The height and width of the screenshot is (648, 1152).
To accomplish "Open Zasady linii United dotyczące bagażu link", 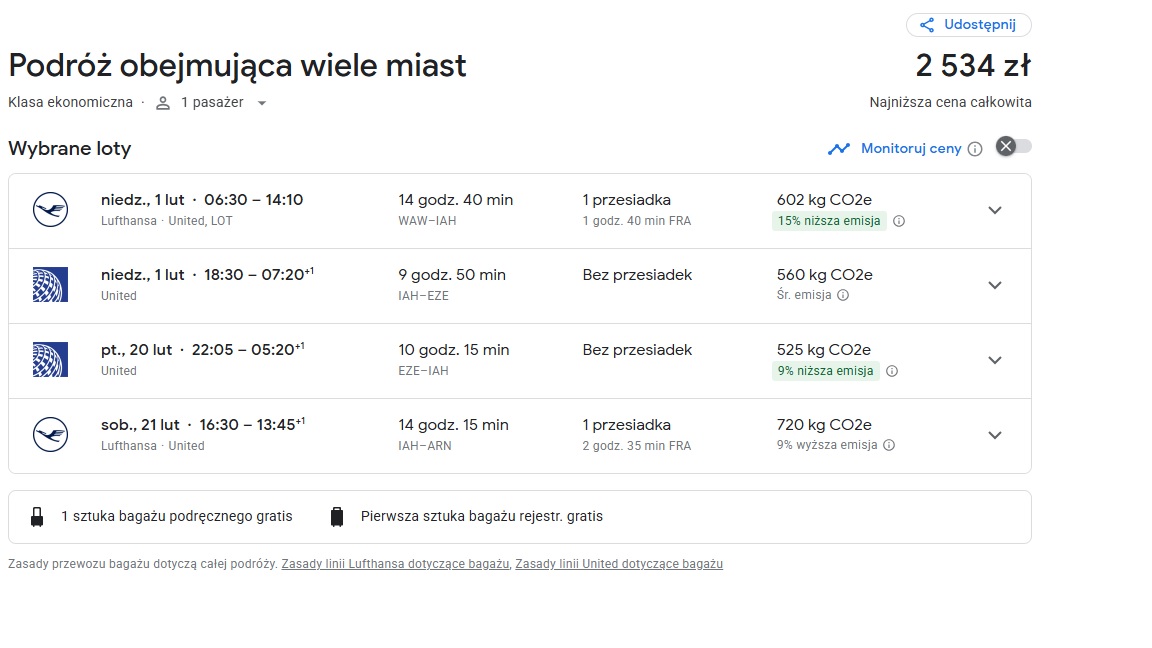I will tap(619, 564).
